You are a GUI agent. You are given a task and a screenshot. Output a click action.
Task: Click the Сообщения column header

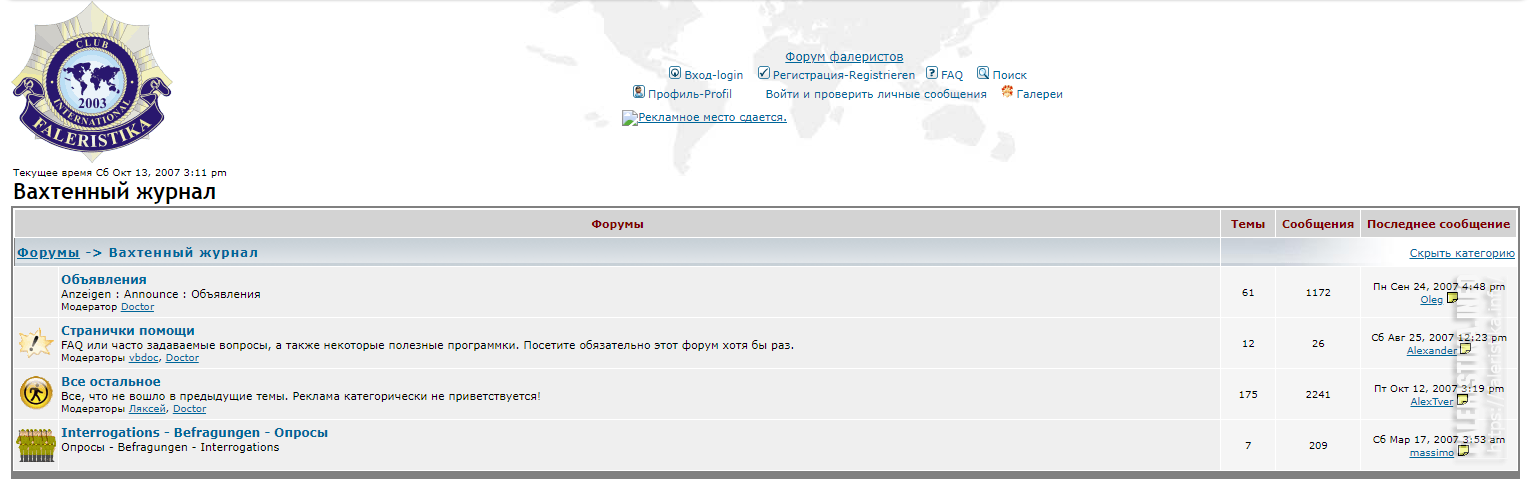coord(1318,224)
